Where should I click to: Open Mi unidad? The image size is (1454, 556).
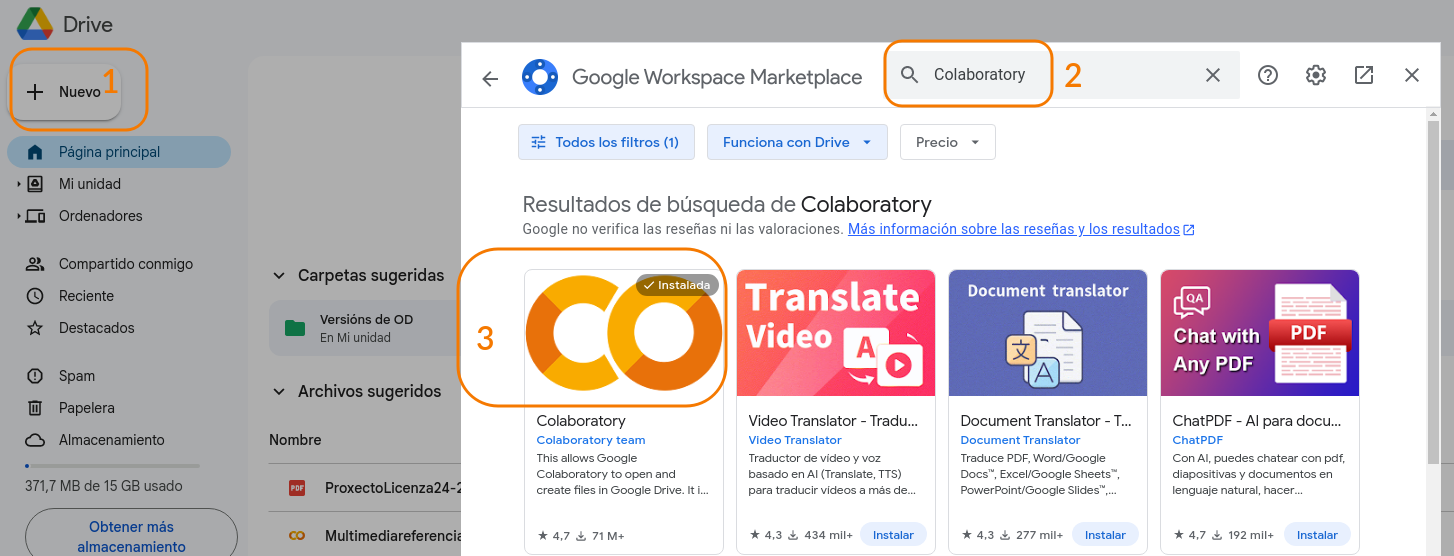(x=90, y=184)
